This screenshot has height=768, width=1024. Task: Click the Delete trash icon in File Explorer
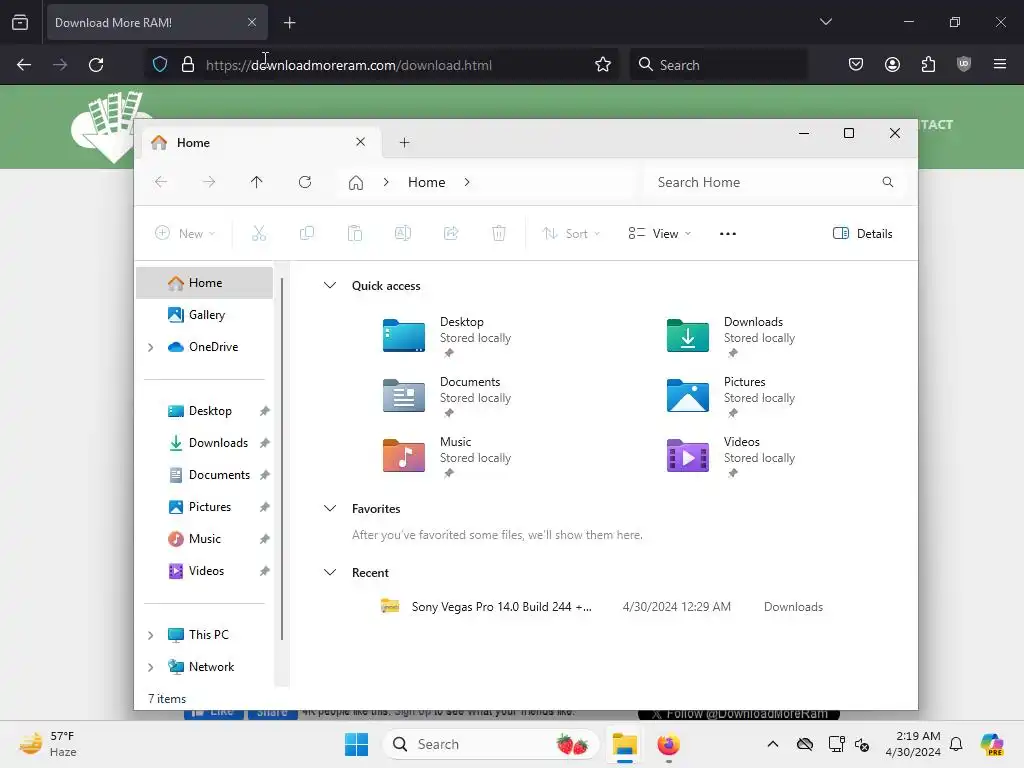[x=499, y=233]
